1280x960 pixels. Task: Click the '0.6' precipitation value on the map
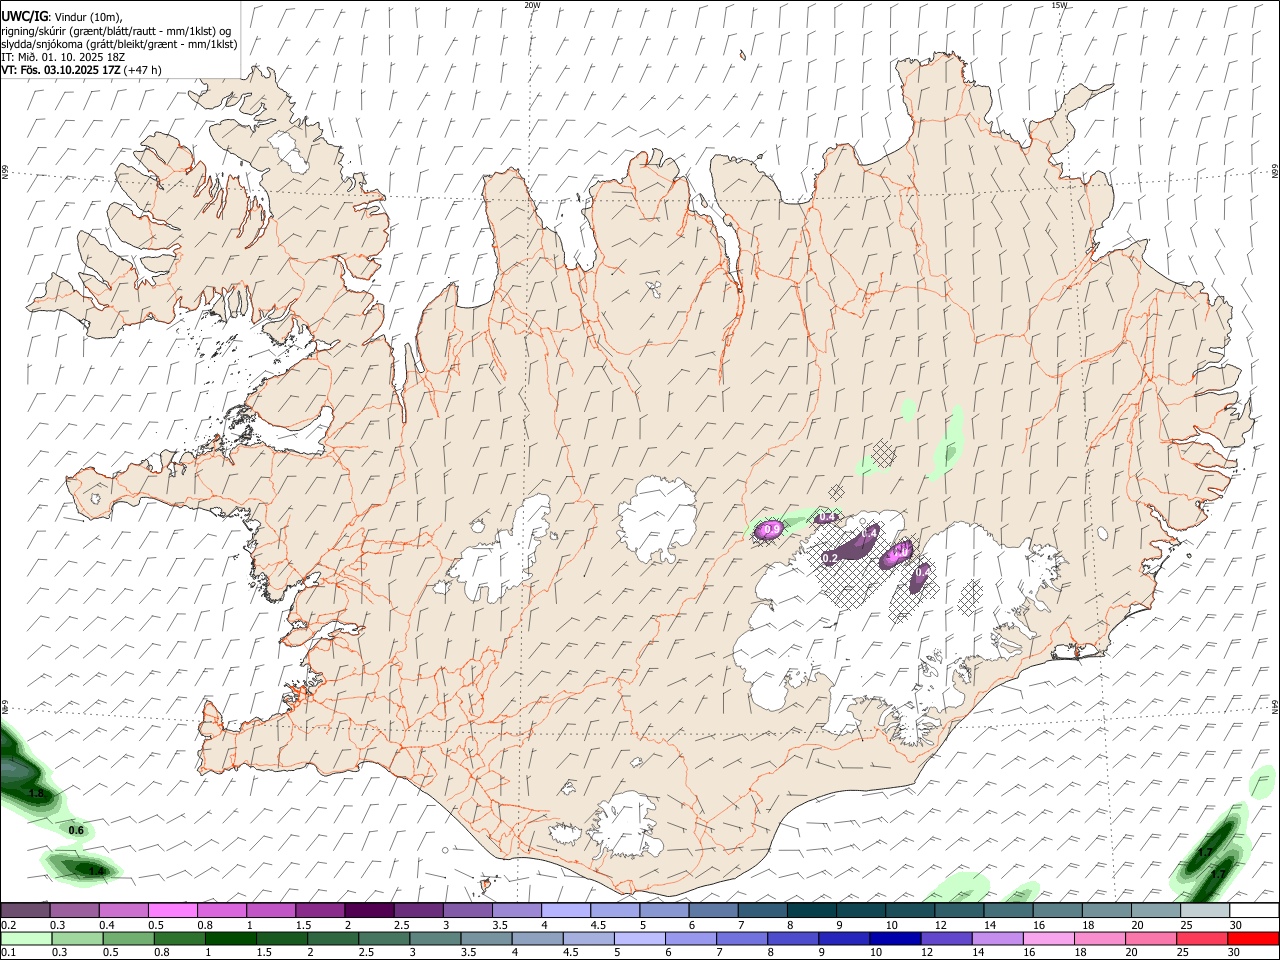[76, 830]
